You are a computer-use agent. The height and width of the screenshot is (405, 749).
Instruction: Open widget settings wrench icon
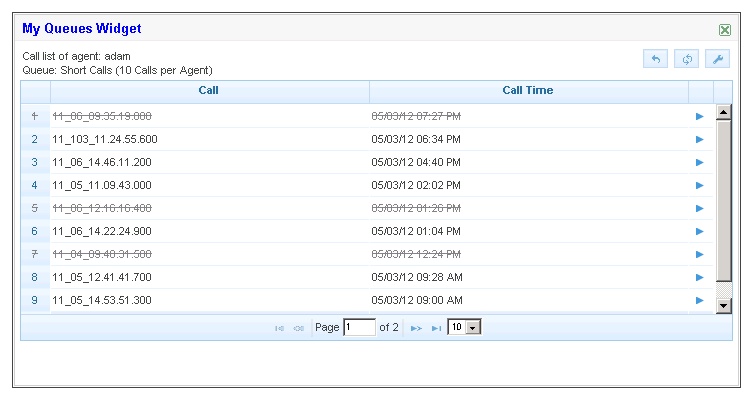pyautogui.click(x=716, y=59)
